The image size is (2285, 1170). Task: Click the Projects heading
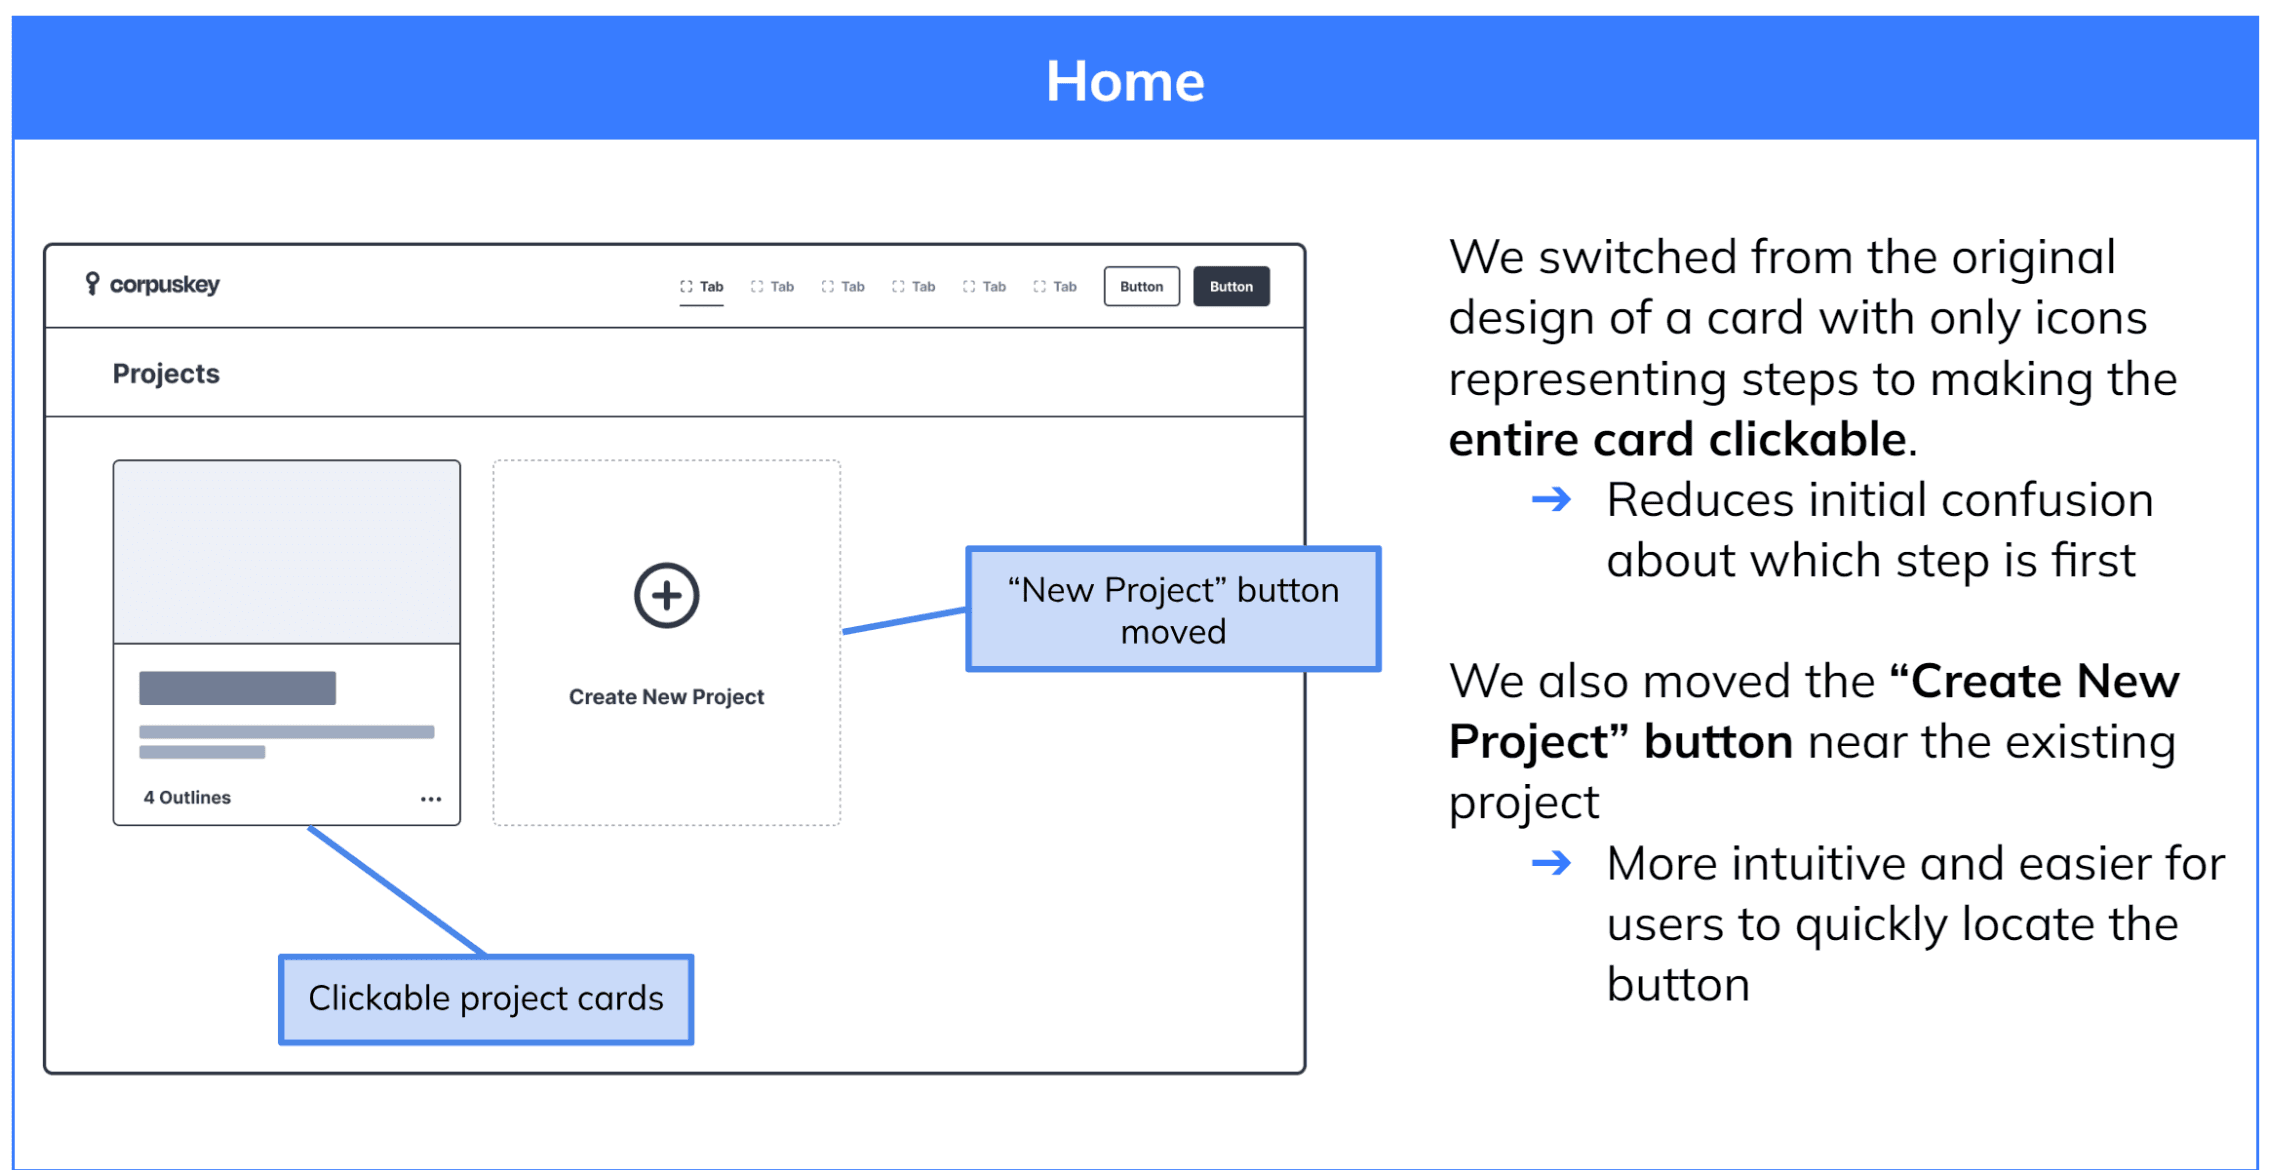(x=166, y=374)
